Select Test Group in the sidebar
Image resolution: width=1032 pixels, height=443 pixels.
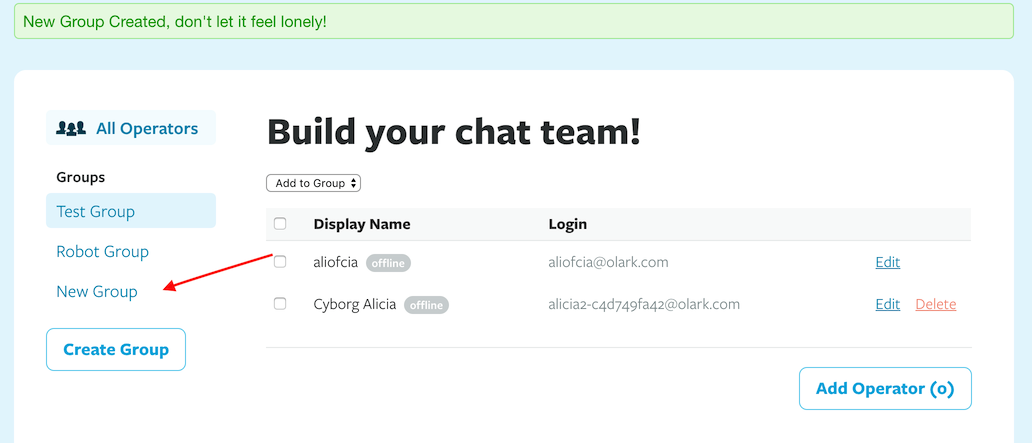96,211
